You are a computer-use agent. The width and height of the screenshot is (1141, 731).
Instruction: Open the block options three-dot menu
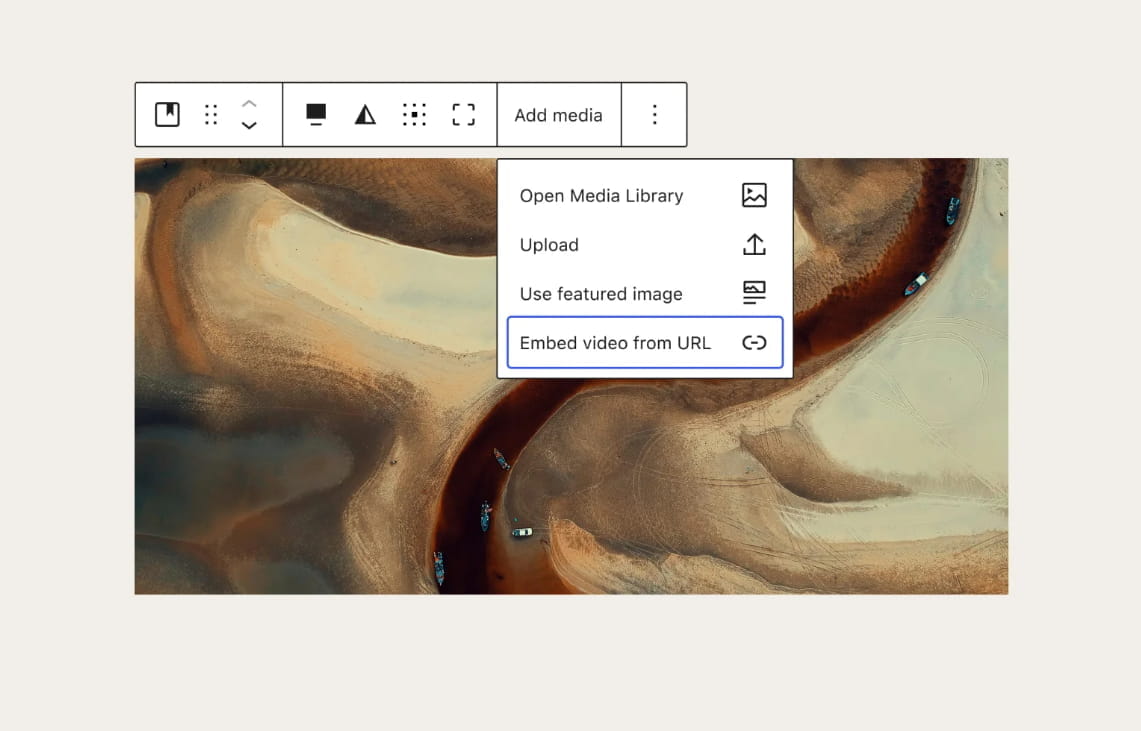[x=654, y=114]
